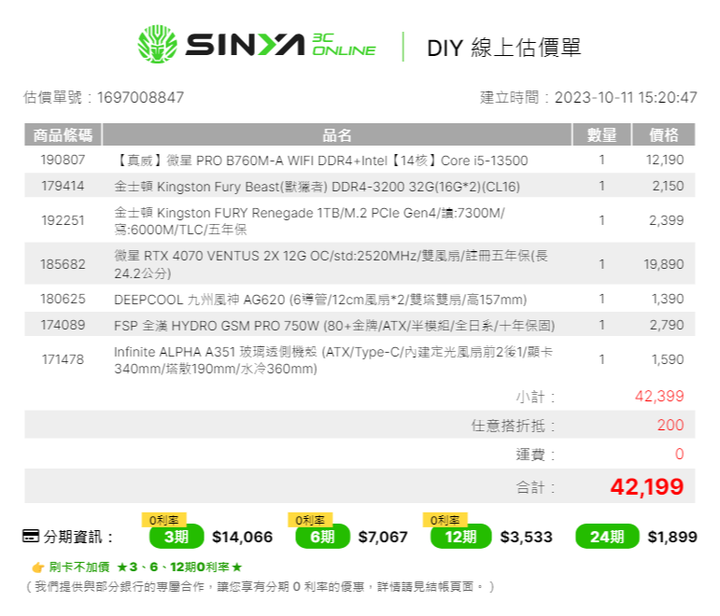Click the RTX 4070 VENTUS 2X item name

tap(331, 264)
